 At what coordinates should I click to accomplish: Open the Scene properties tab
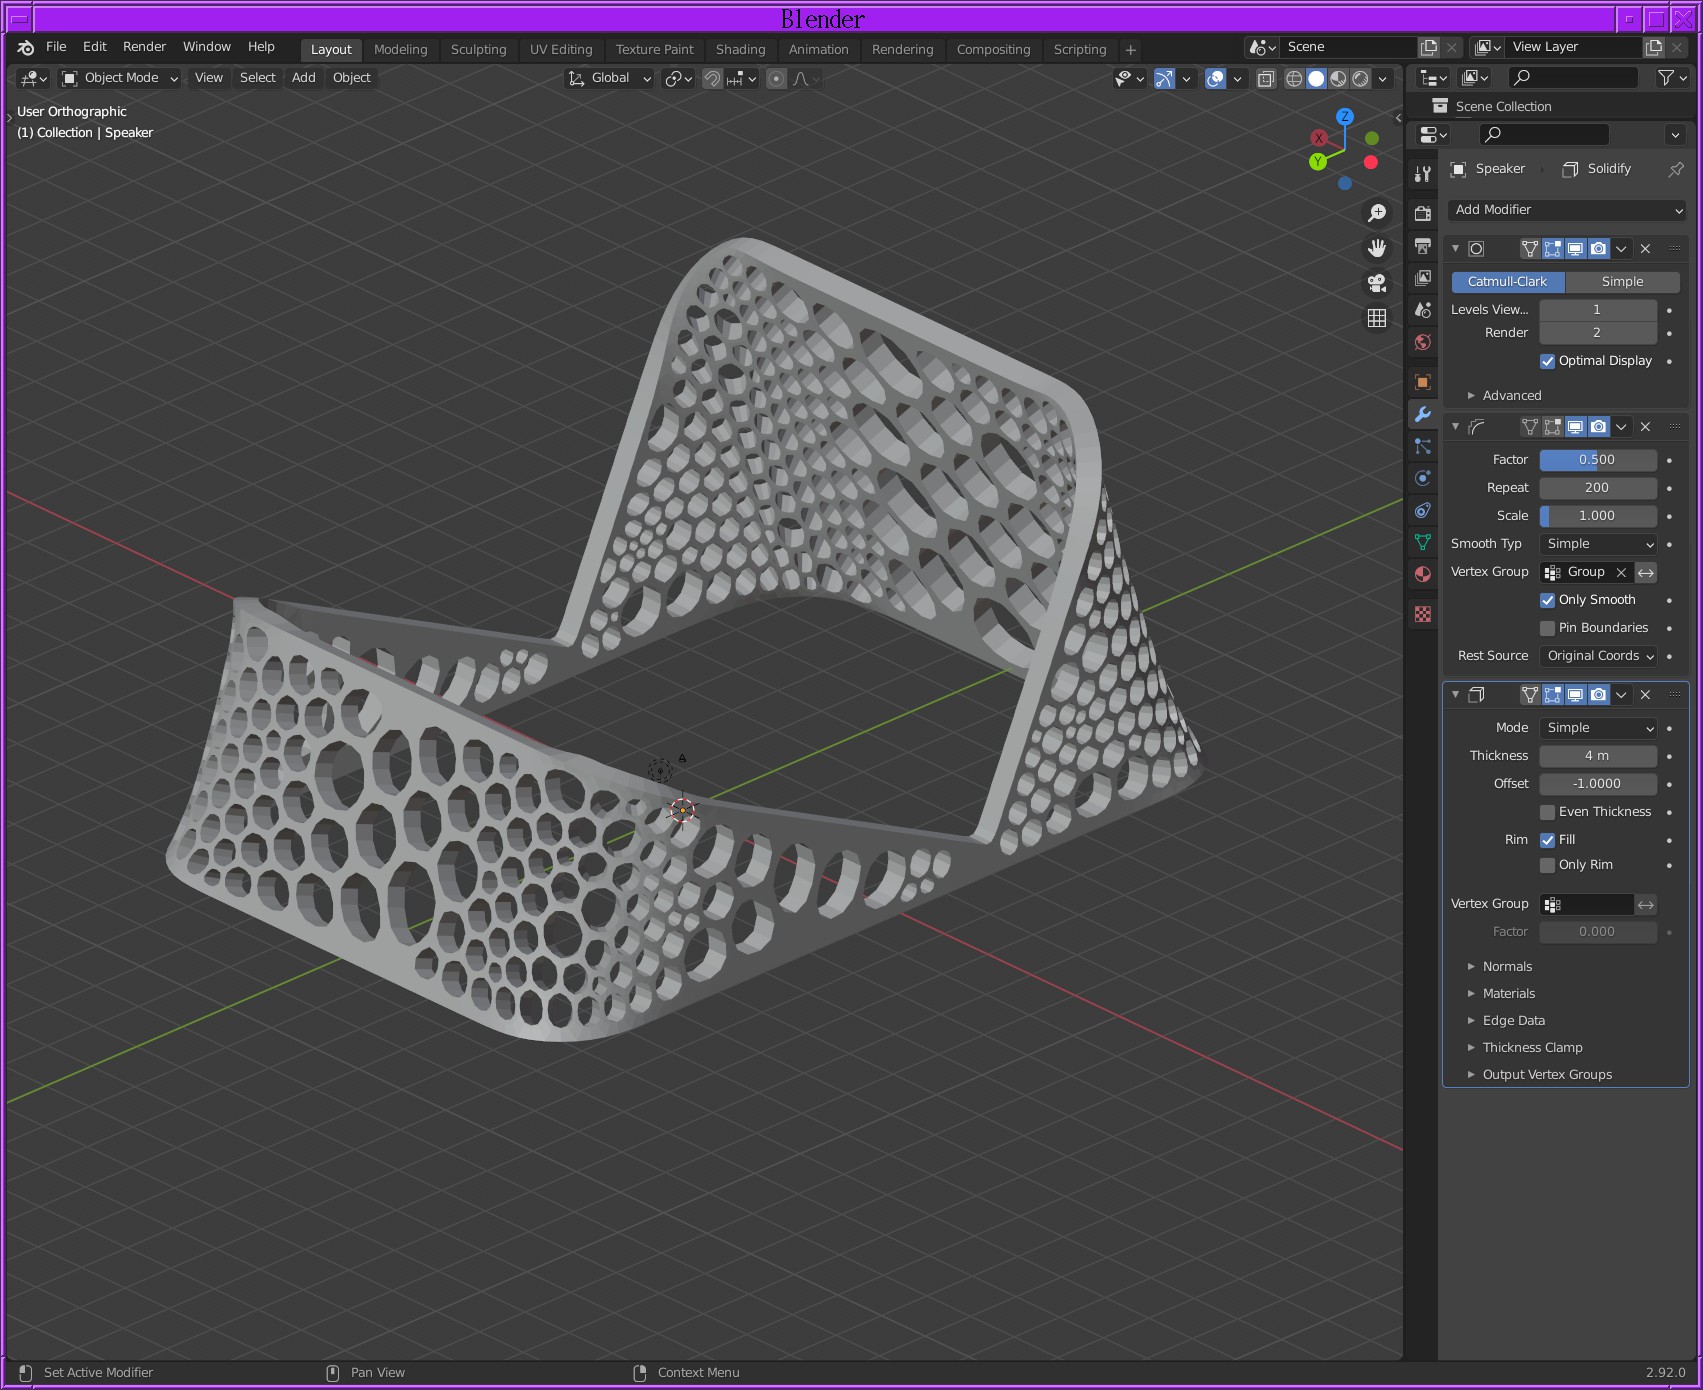pos(1422,310)
